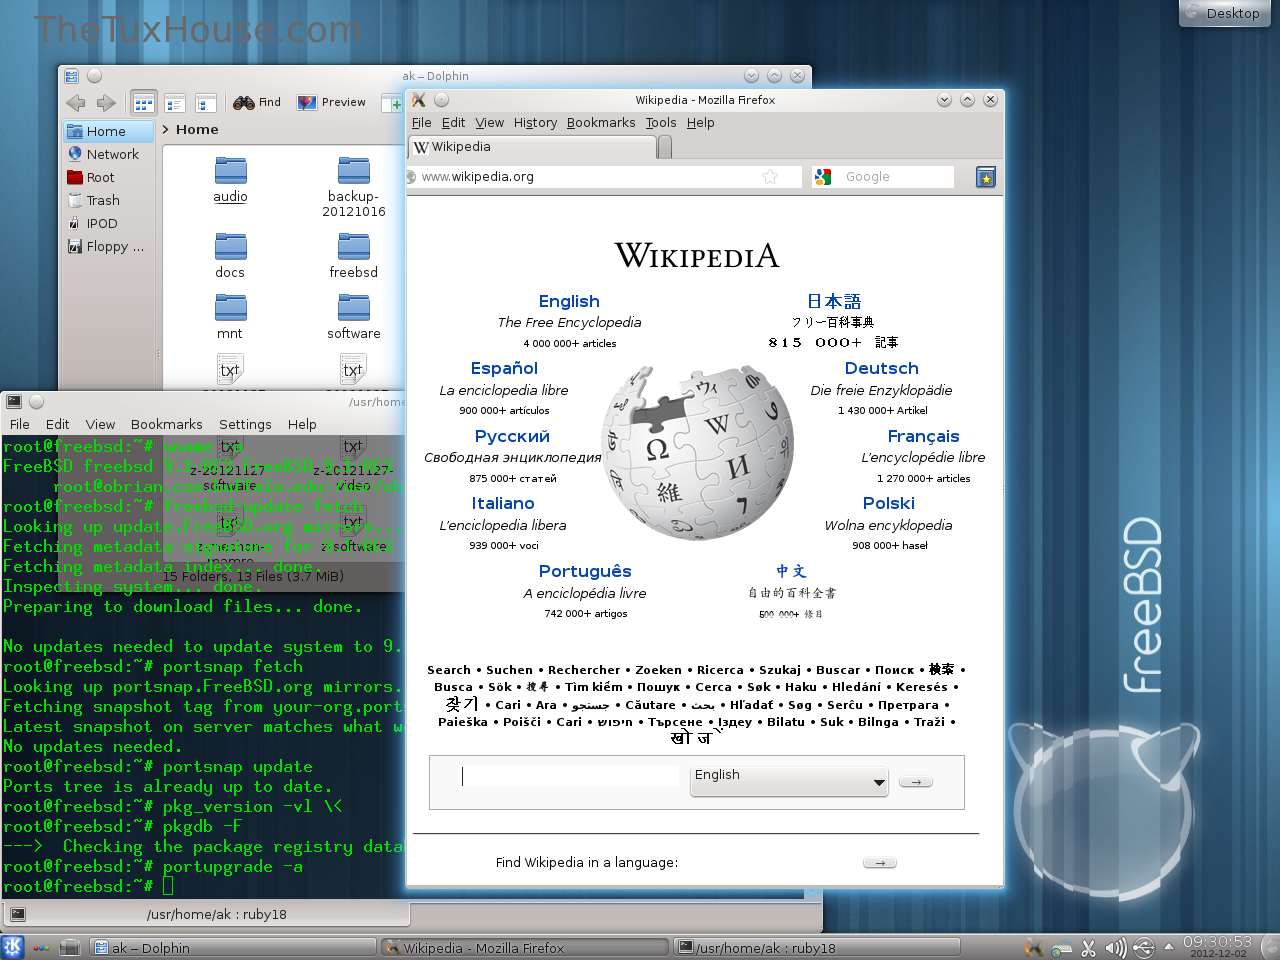Viewport: 1280px width, 960px height.
Task: Open the KDE application launcher
Action: click(x=13, y=947)
